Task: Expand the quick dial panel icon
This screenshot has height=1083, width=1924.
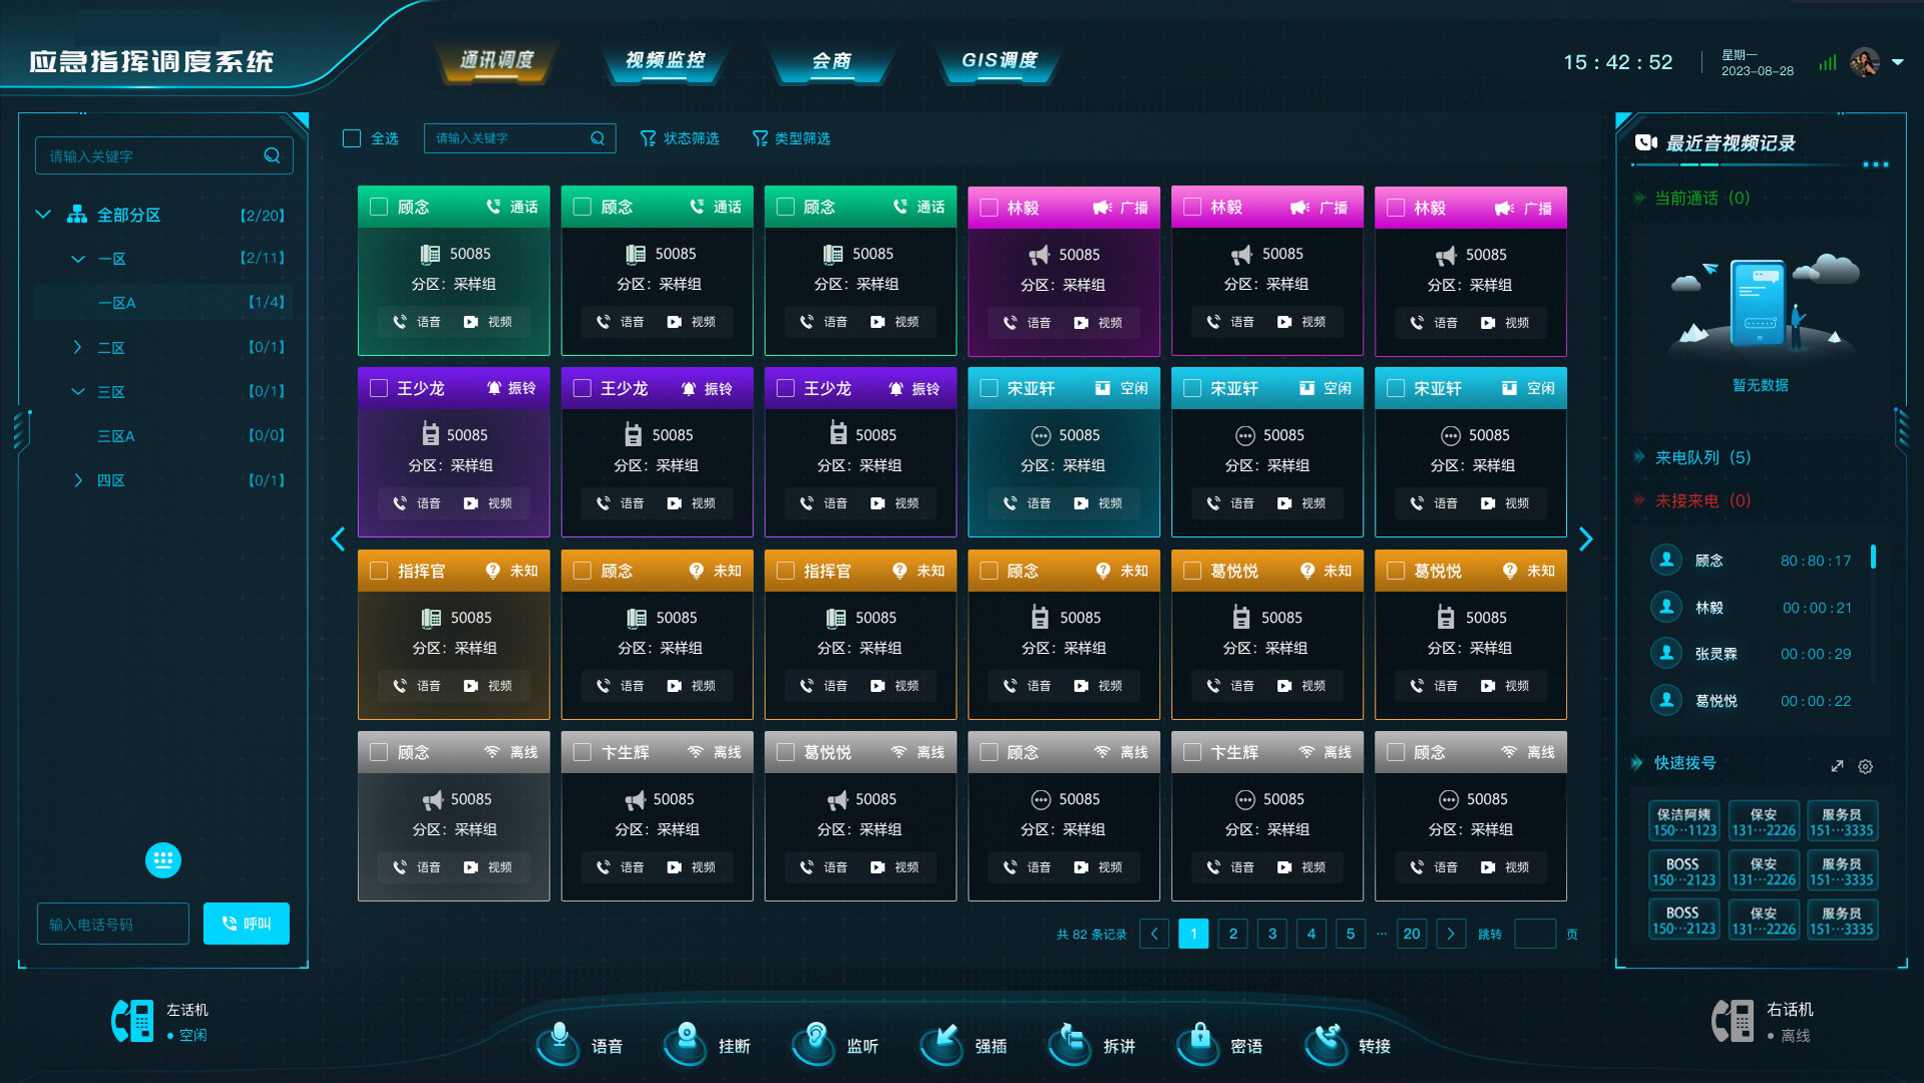Action: coord(1837,766)
